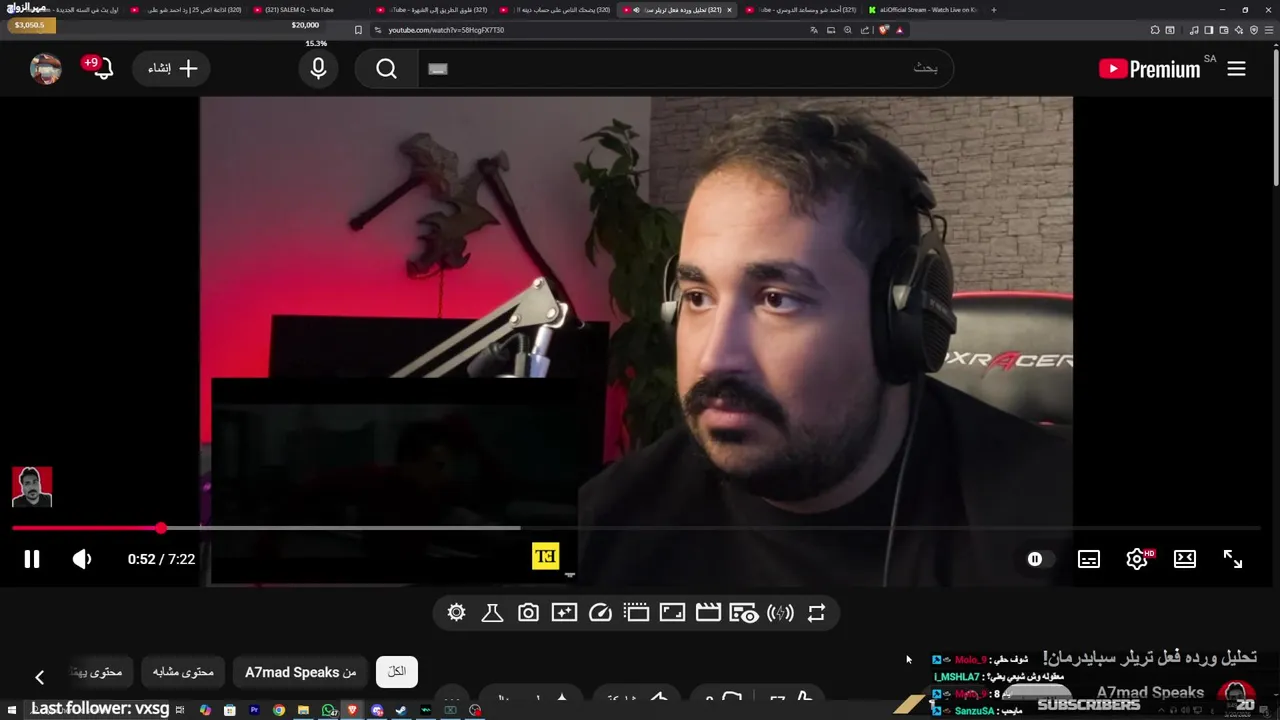Image resolution: width=1280 pixels, height=720 pixels.
Task: Open video filters sparkle icon
Action: 564,613
